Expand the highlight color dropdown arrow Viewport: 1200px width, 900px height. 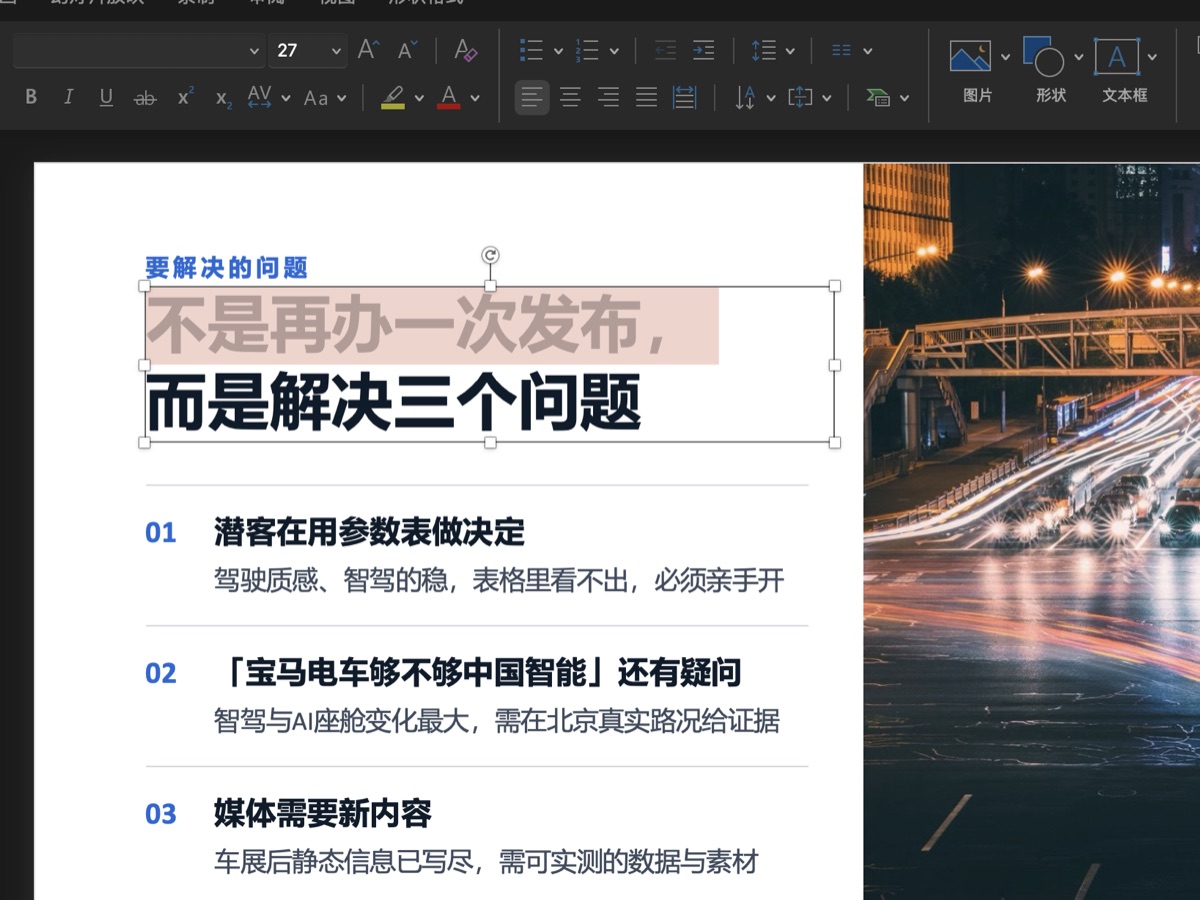pyautogui.click(x=419, y=98)
